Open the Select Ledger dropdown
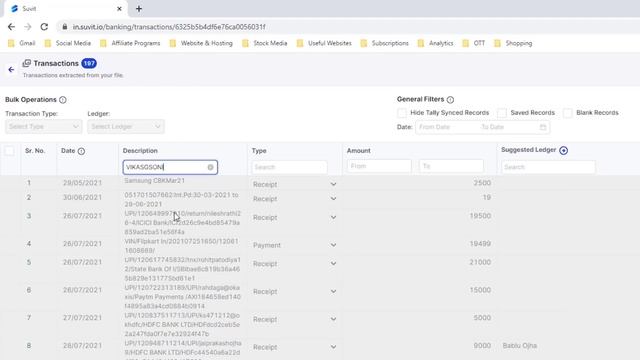This screenshot has width=640, height=360. point(126,127)
